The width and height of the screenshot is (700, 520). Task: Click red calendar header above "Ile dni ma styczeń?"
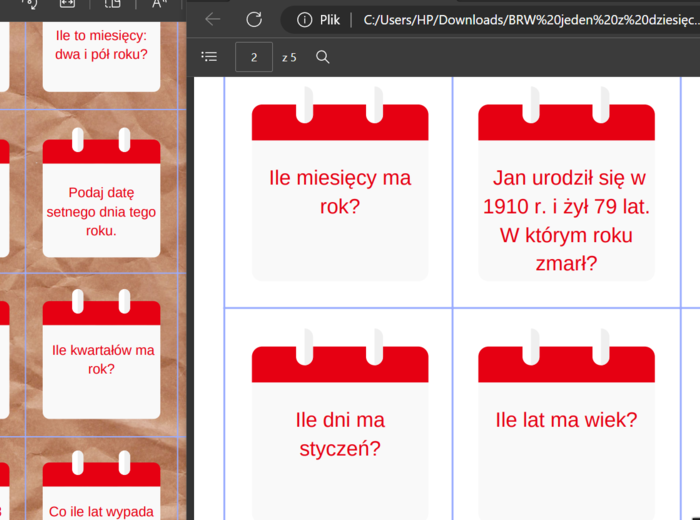click(340, 365)
